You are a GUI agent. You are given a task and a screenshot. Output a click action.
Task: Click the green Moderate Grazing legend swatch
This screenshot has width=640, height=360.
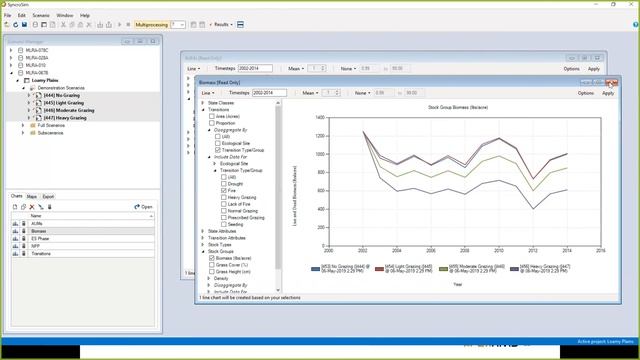pyautogui.click(x=443, y=269)
